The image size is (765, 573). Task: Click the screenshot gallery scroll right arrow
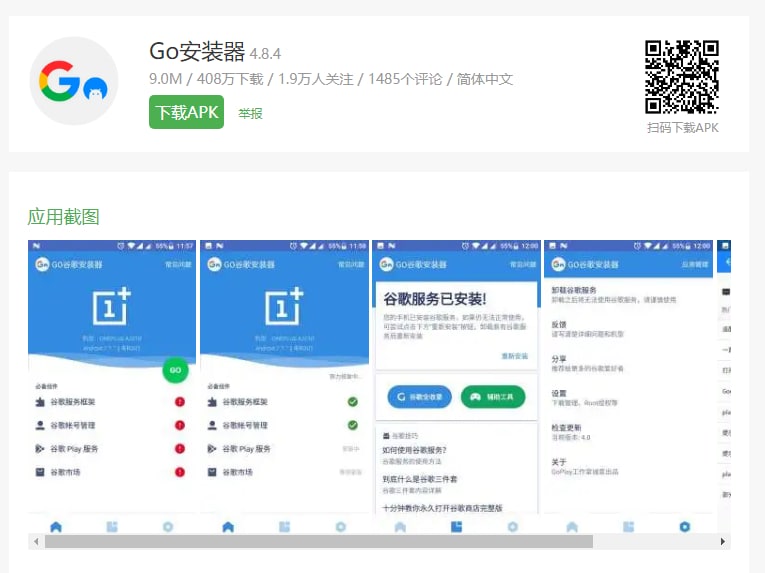723,541
